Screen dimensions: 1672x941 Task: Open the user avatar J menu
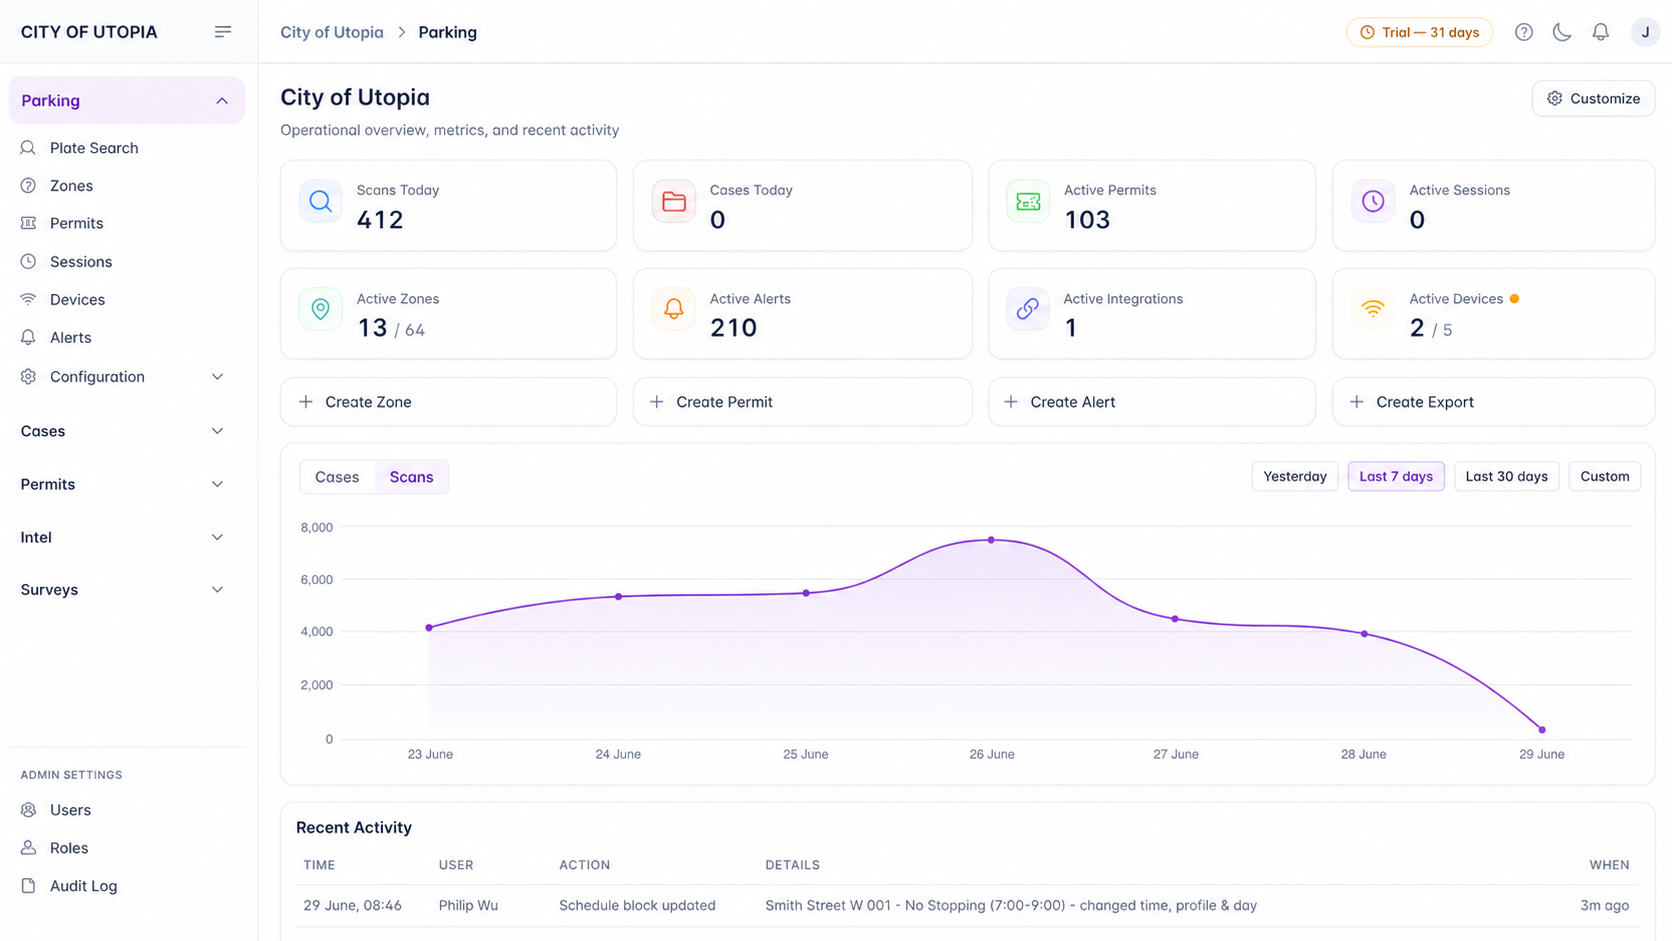(x=1645, y=32)
